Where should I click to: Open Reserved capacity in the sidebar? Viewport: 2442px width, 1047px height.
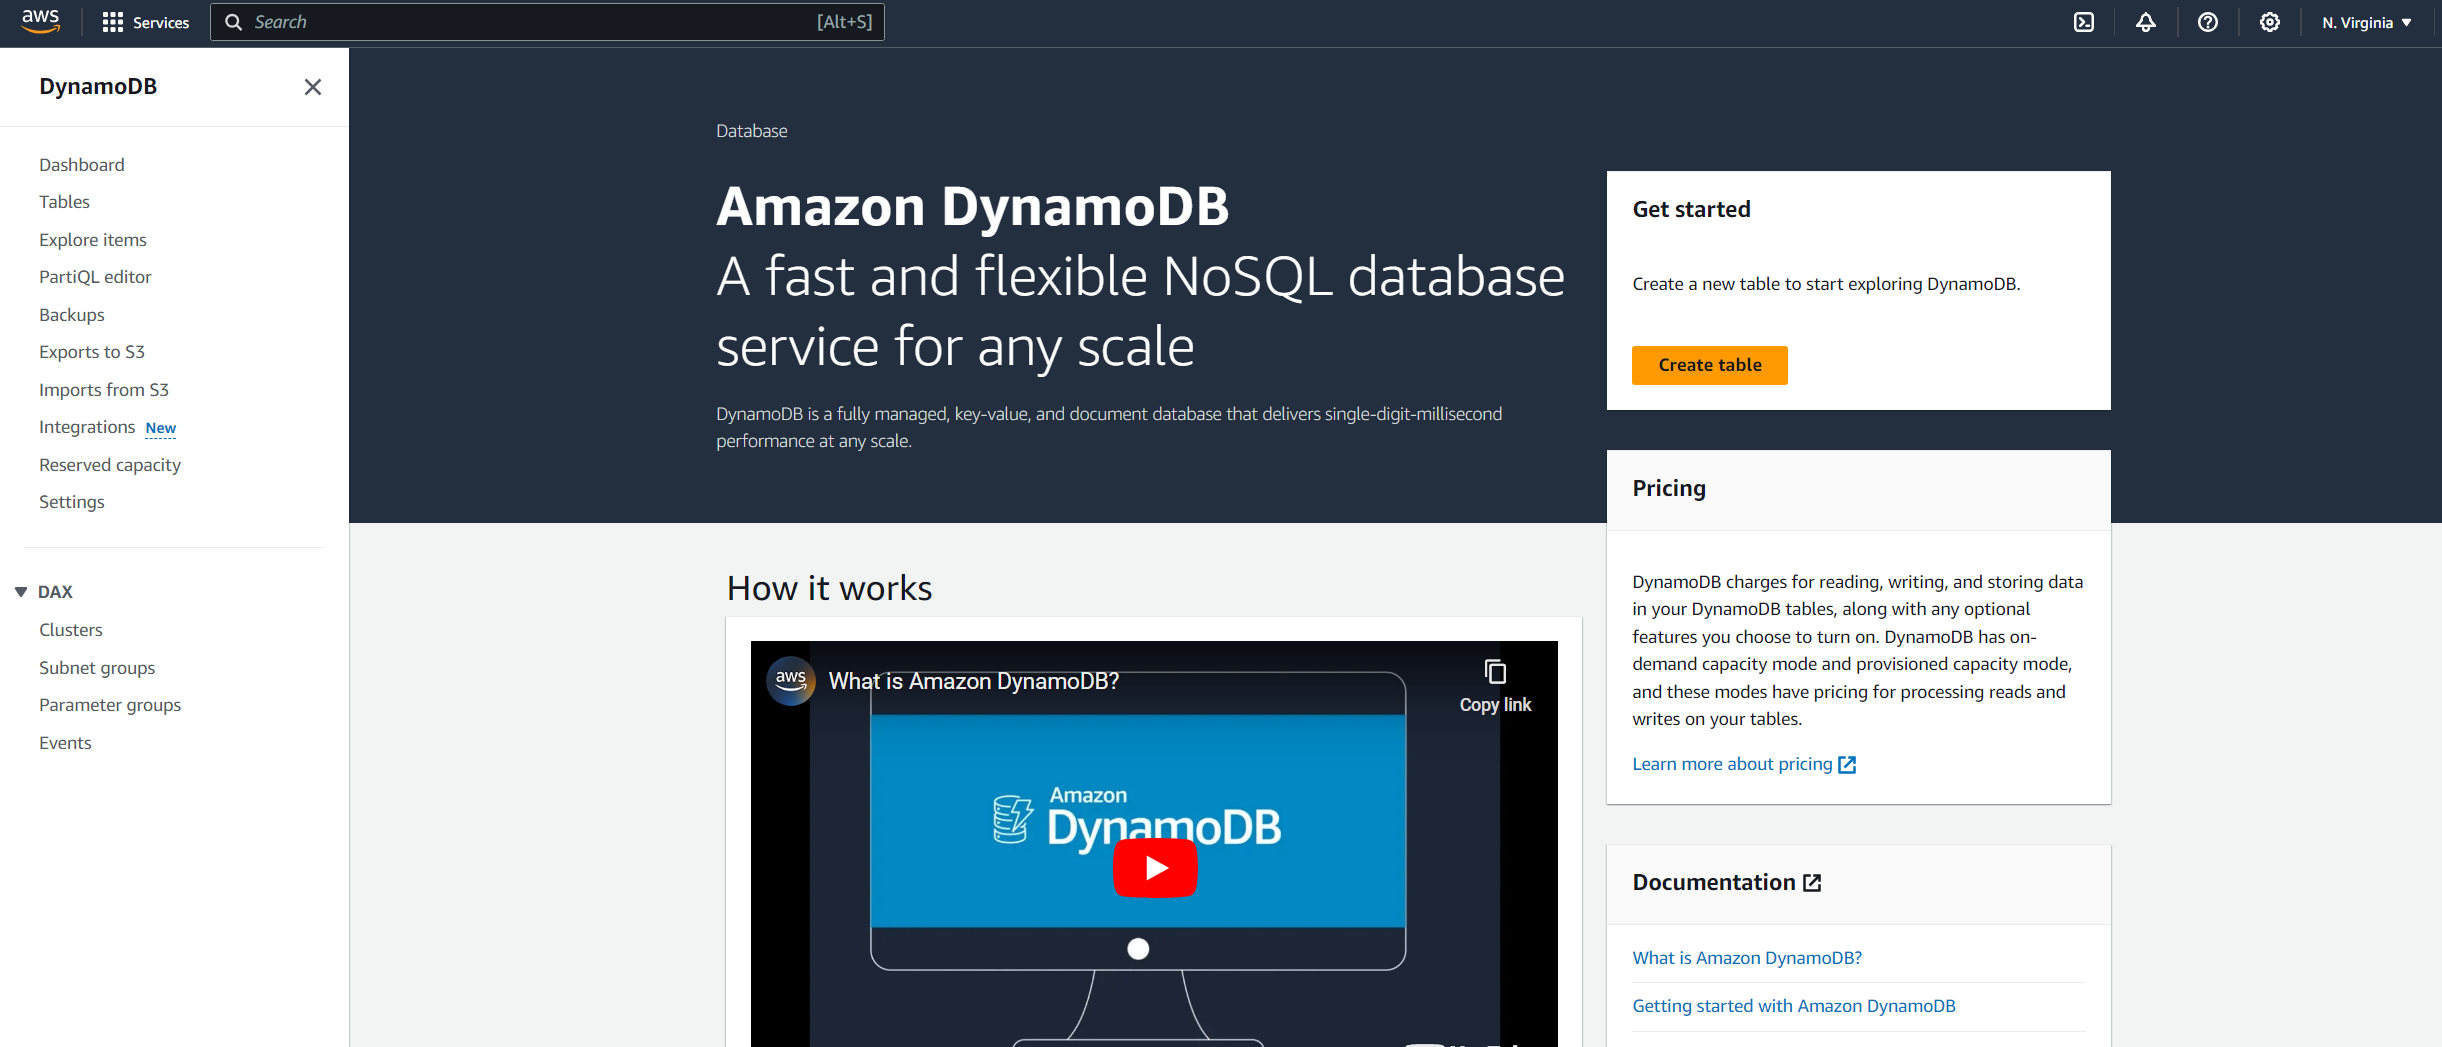click(110, 465)
